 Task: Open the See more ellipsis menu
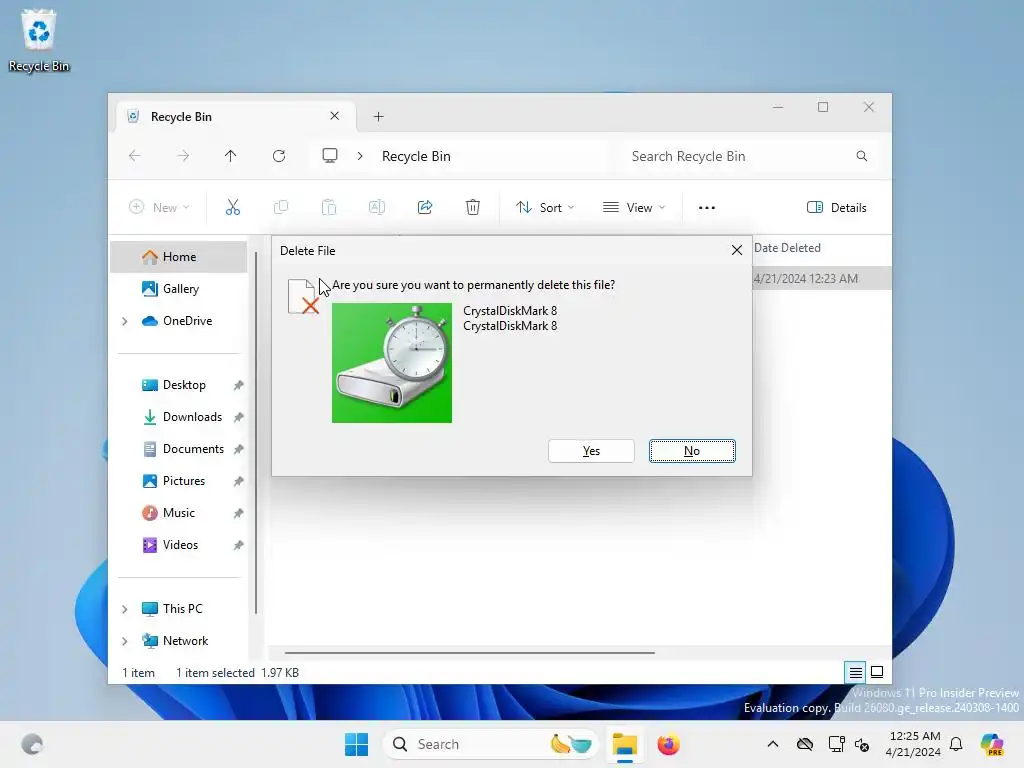coord(707,208)
